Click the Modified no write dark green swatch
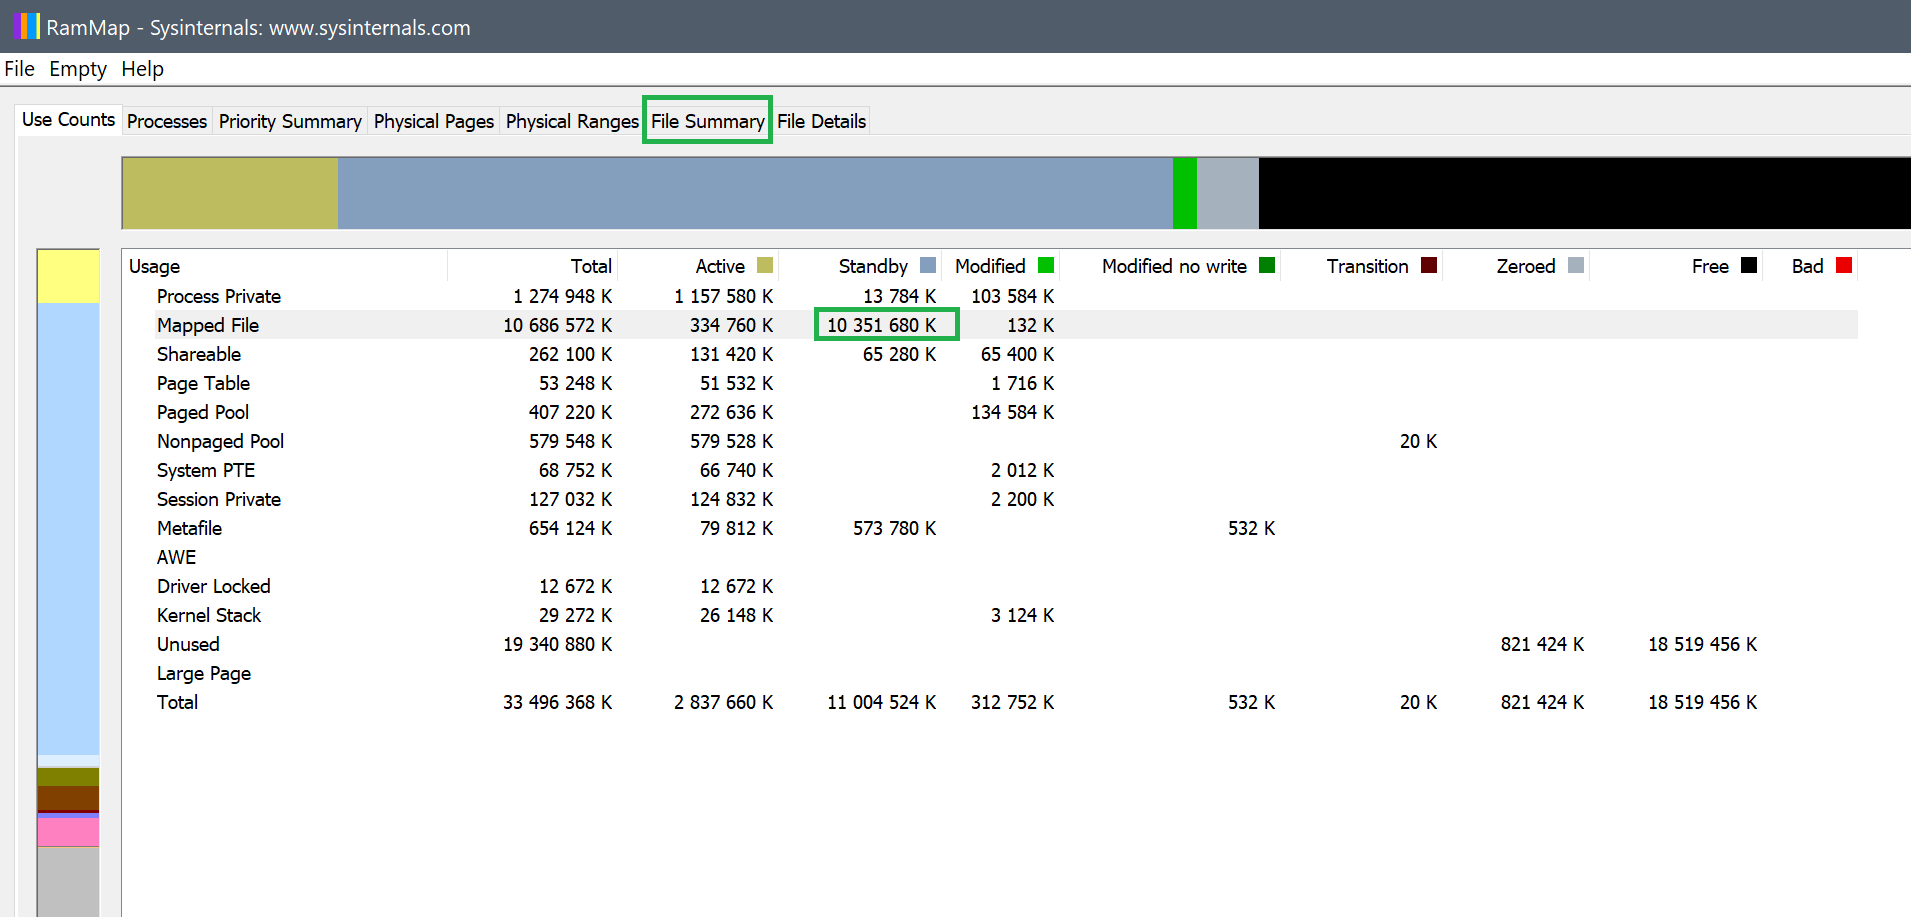1911x917 pixels. pyautogui.click(x=1267, y=265)
